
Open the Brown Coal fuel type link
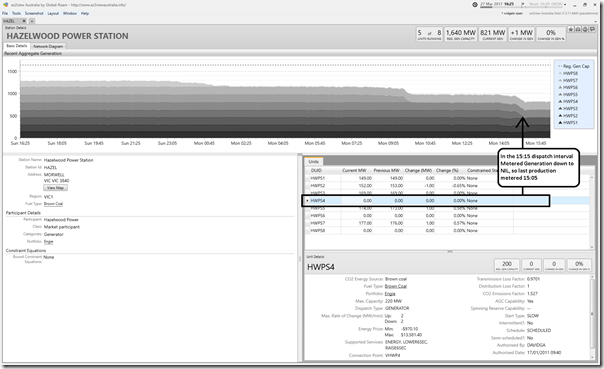[x=53, y=204]
